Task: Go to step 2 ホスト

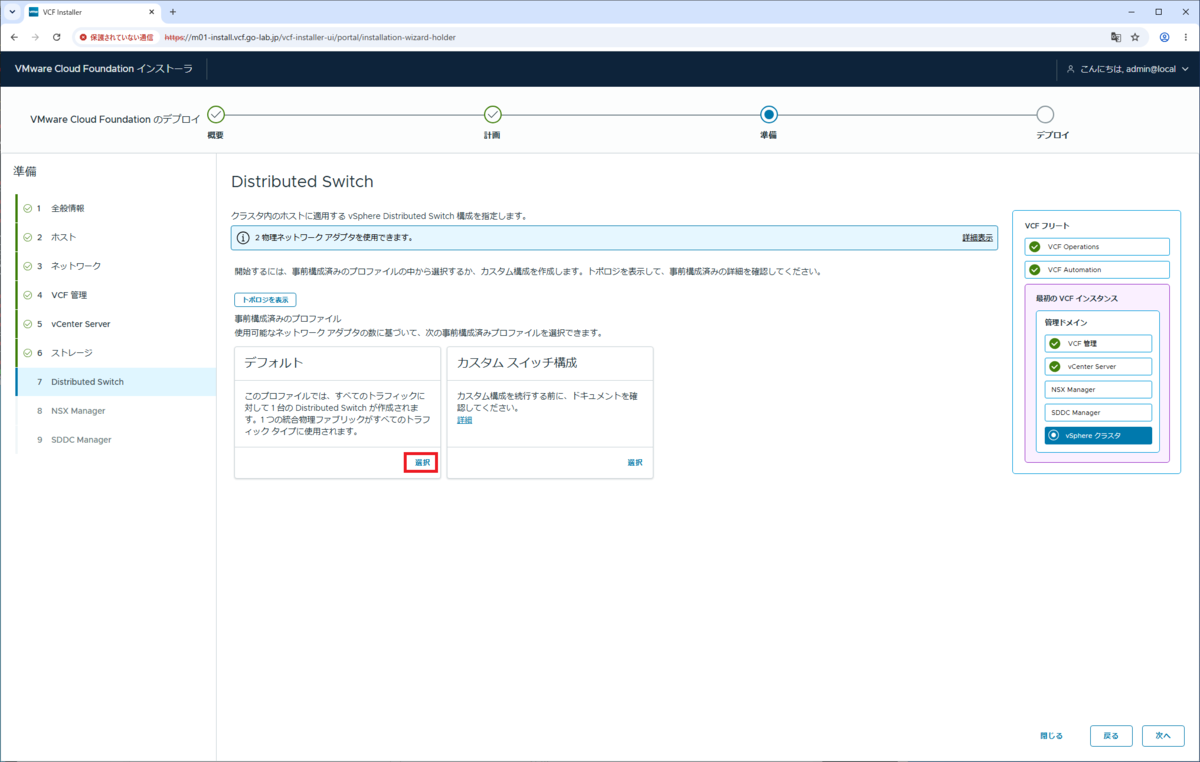Action: coord(115,237)
